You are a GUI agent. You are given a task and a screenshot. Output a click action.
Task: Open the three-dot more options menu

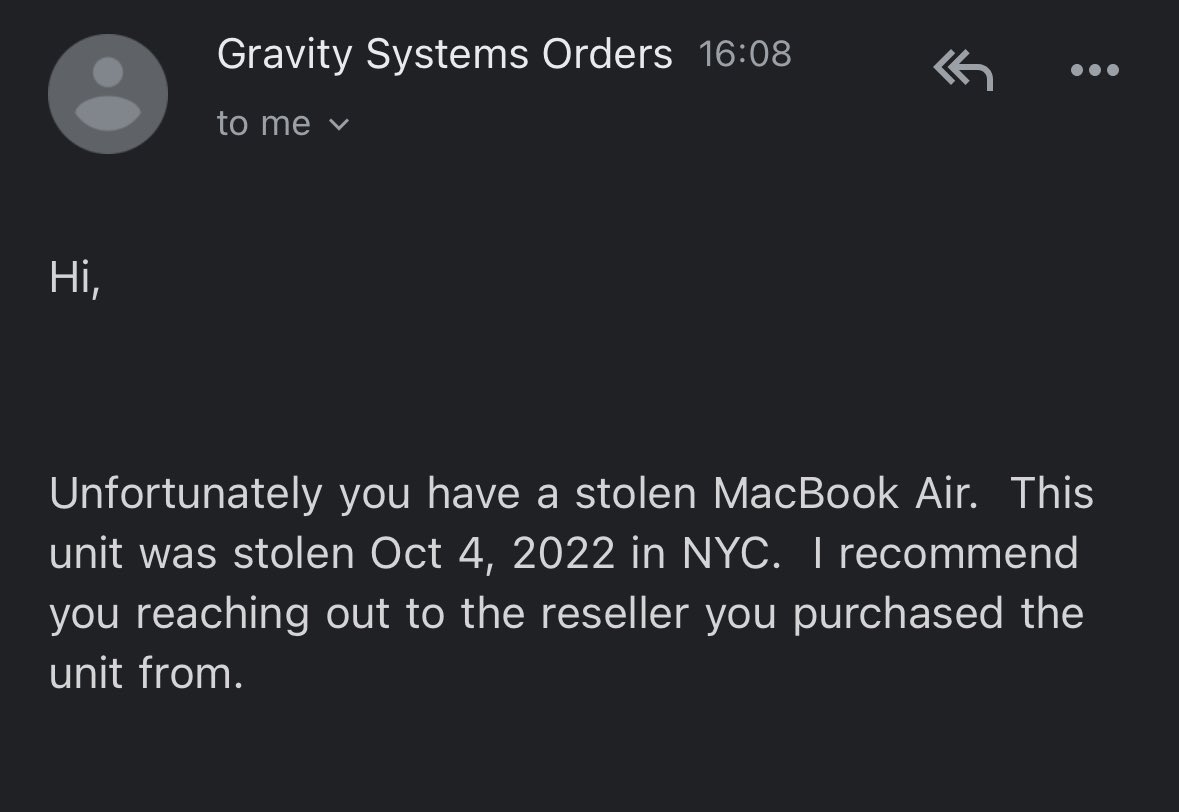coord(1095,70)
